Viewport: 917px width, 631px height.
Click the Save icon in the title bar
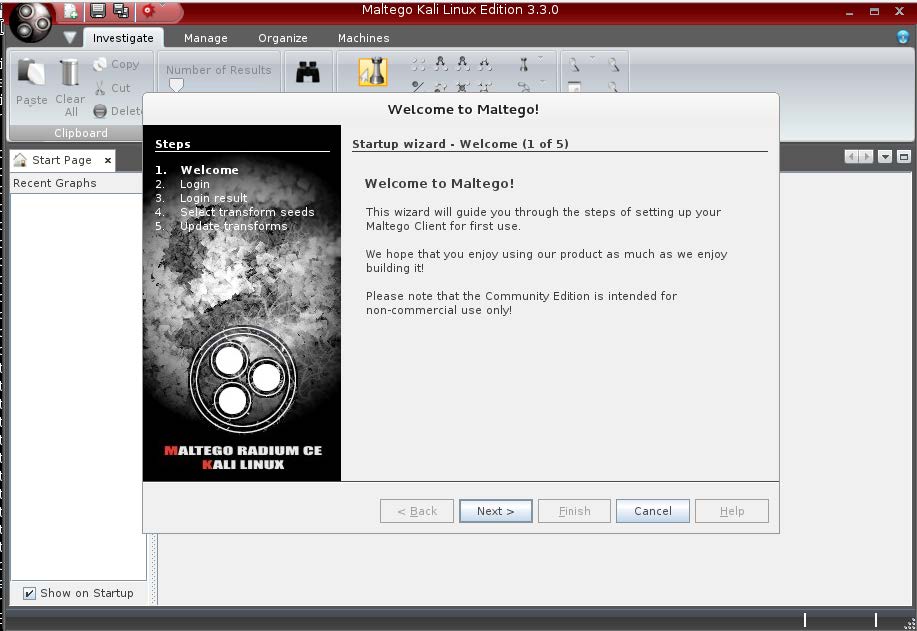(98, 11)
